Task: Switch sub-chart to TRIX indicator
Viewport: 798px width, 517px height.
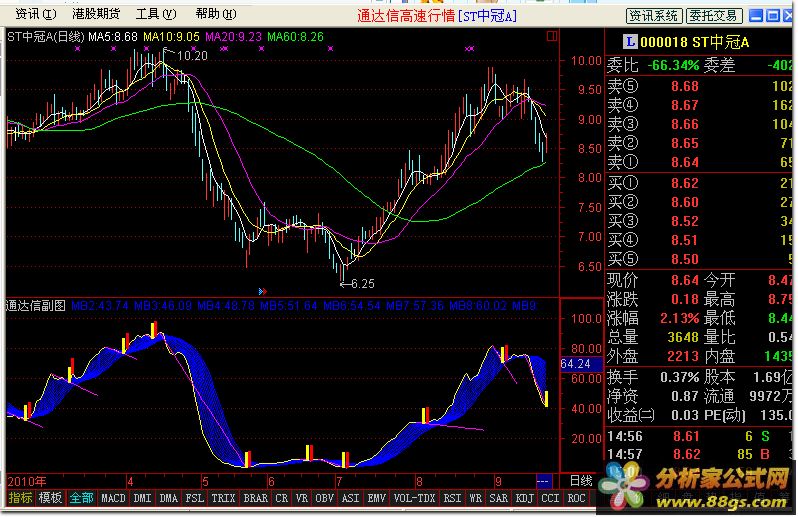Action: (223, 498)
